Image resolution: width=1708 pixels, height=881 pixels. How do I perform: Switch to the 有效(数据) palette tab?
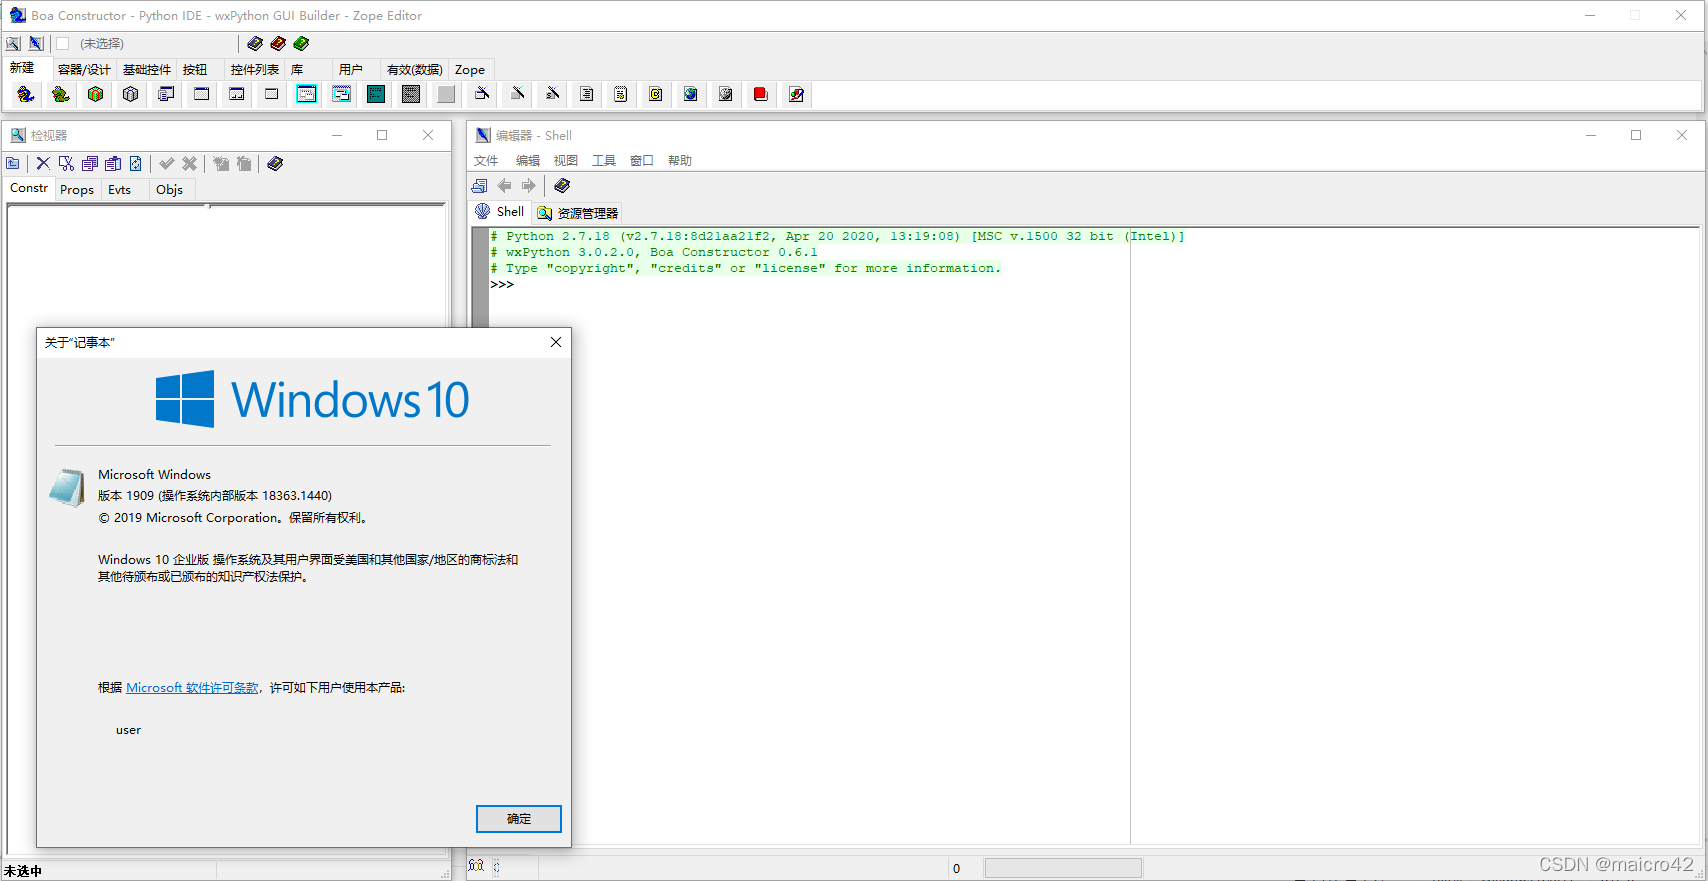(x=414, y=69)
